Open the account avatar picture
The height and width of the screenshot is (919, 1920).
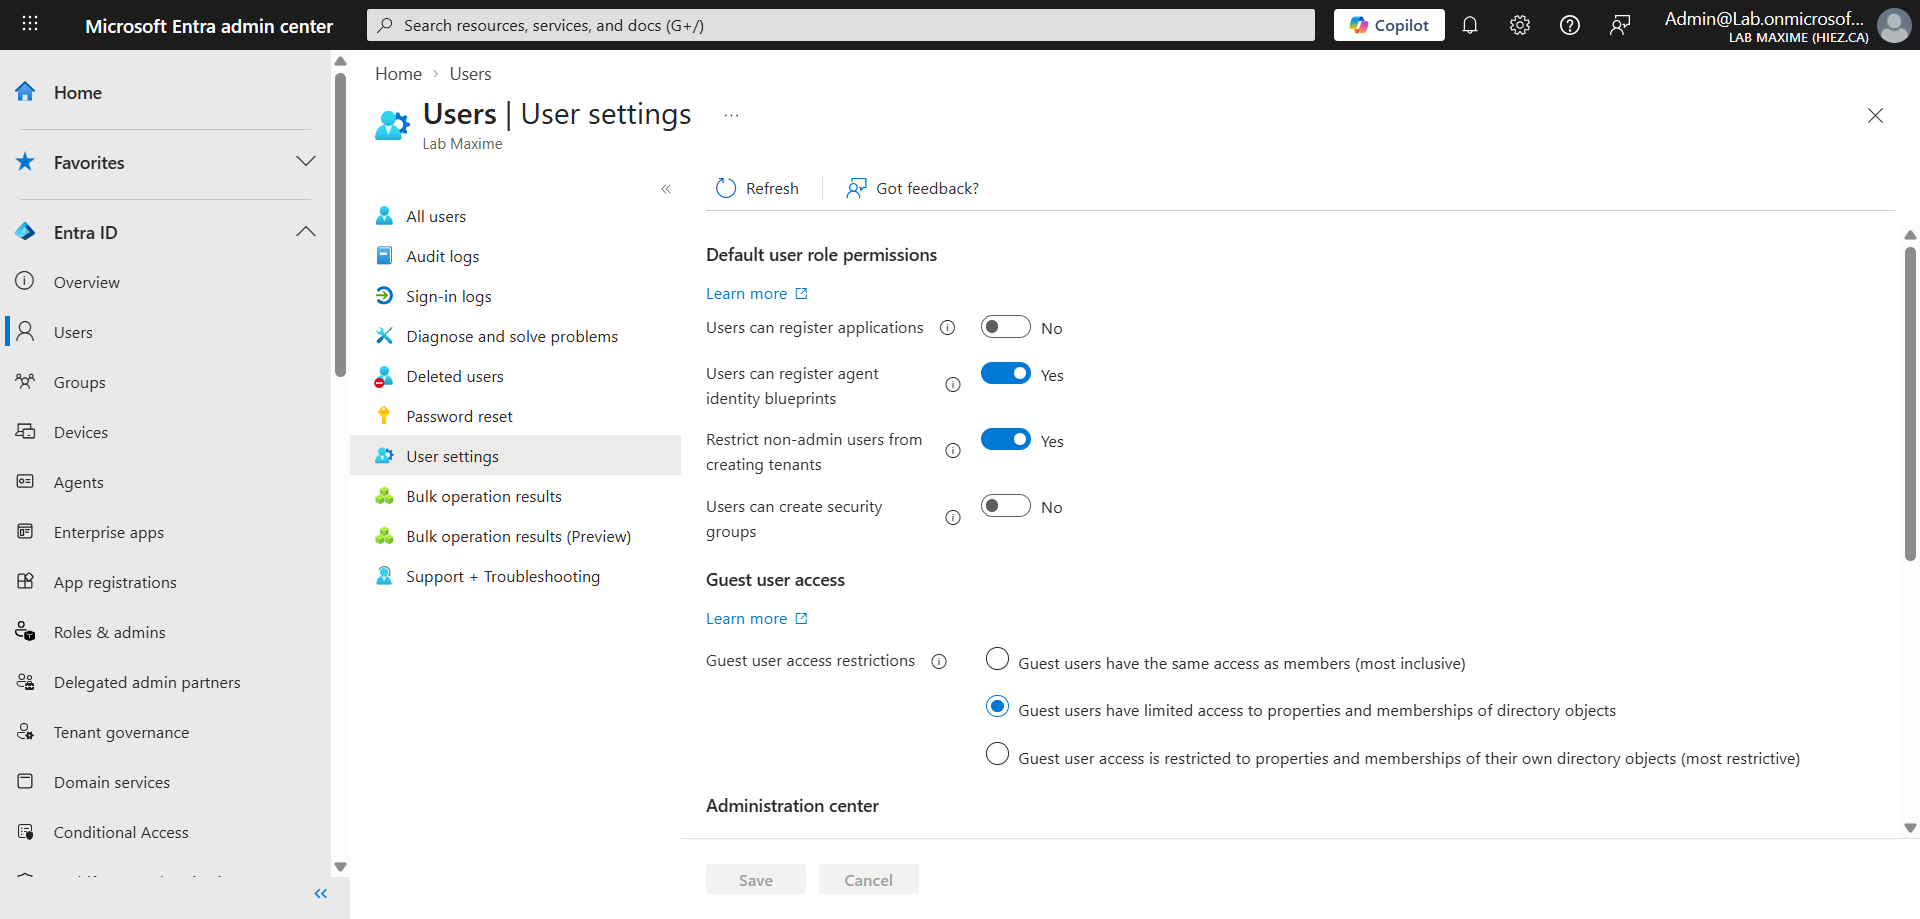[1894, 25]
